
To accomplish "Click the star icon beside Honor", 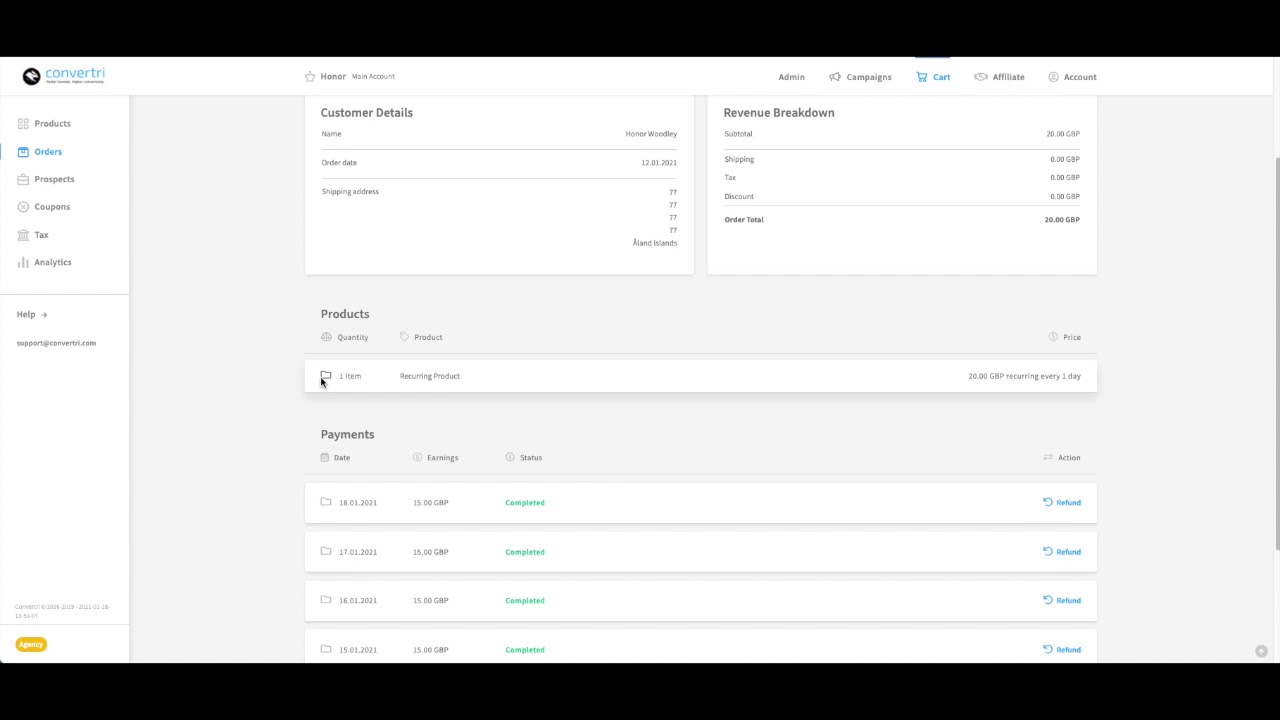I will [x=310, y=76].
